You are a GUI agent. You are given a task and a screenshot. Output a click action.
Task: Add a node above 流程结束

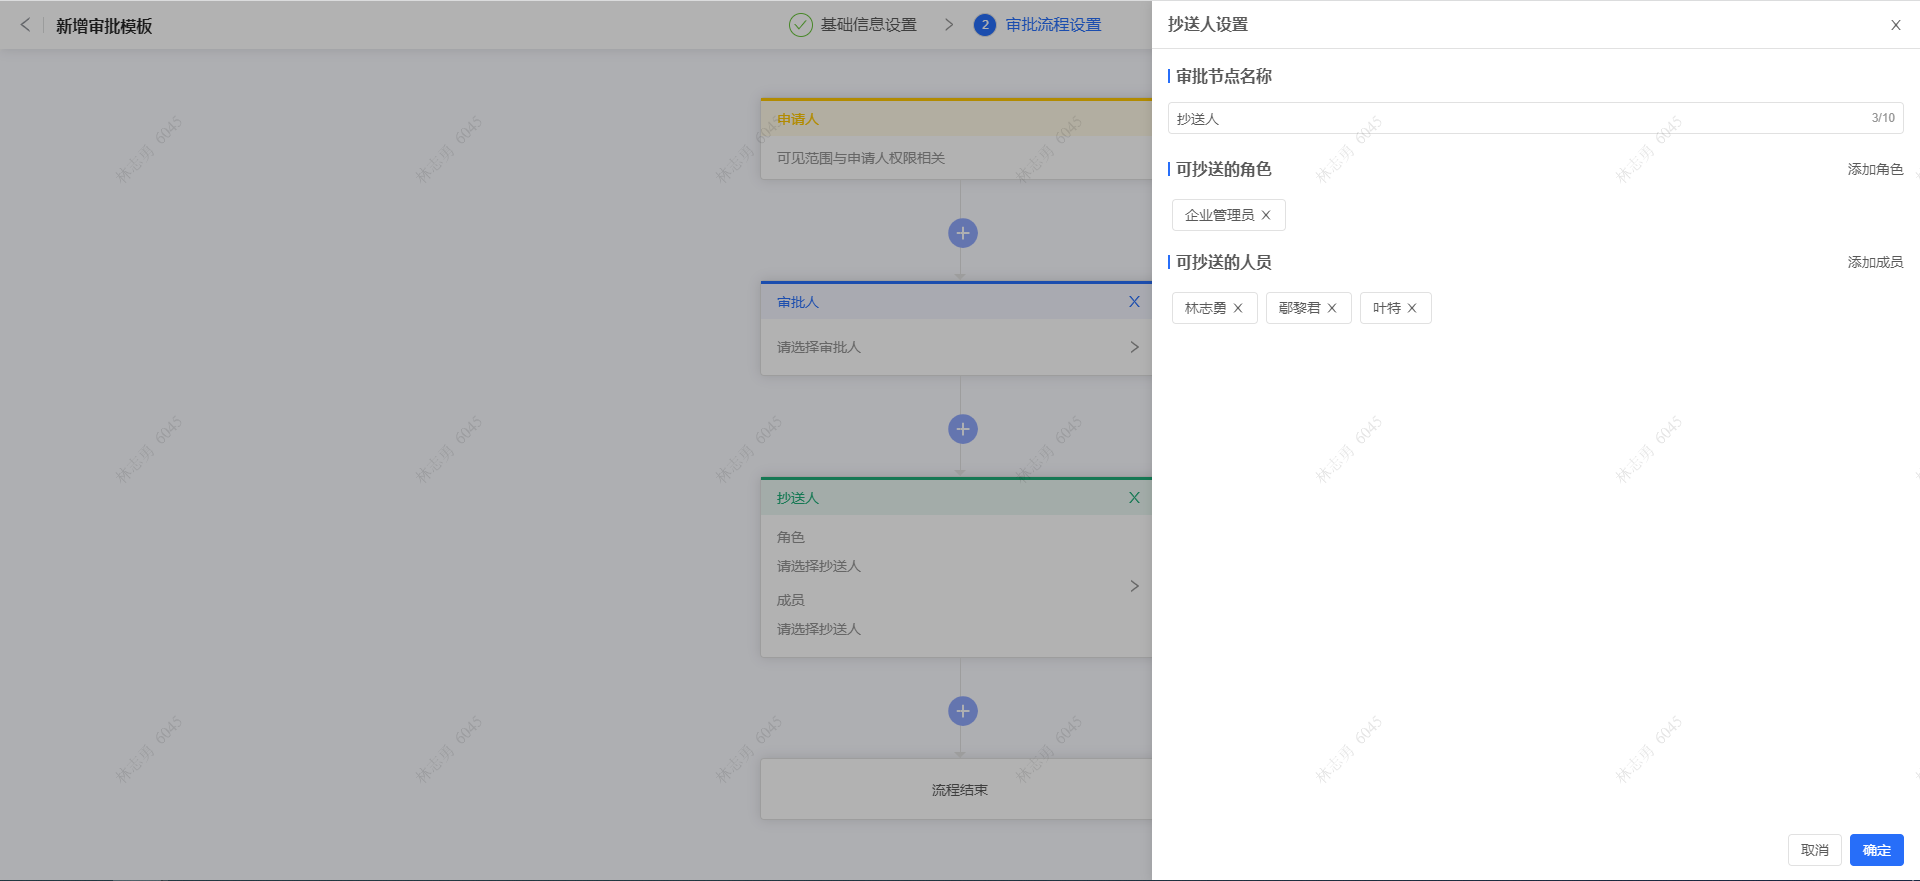tap(963, 711)
